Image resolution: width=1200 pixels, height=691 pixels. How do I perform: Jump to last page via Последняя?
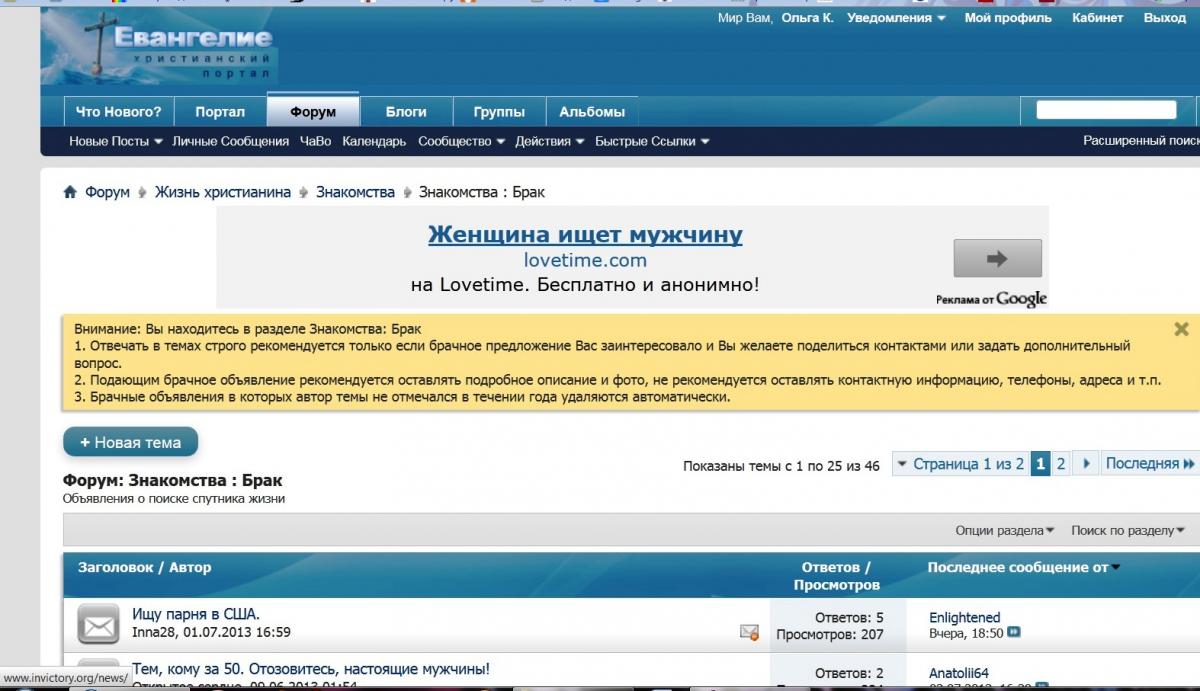[x=1150, y=463]
